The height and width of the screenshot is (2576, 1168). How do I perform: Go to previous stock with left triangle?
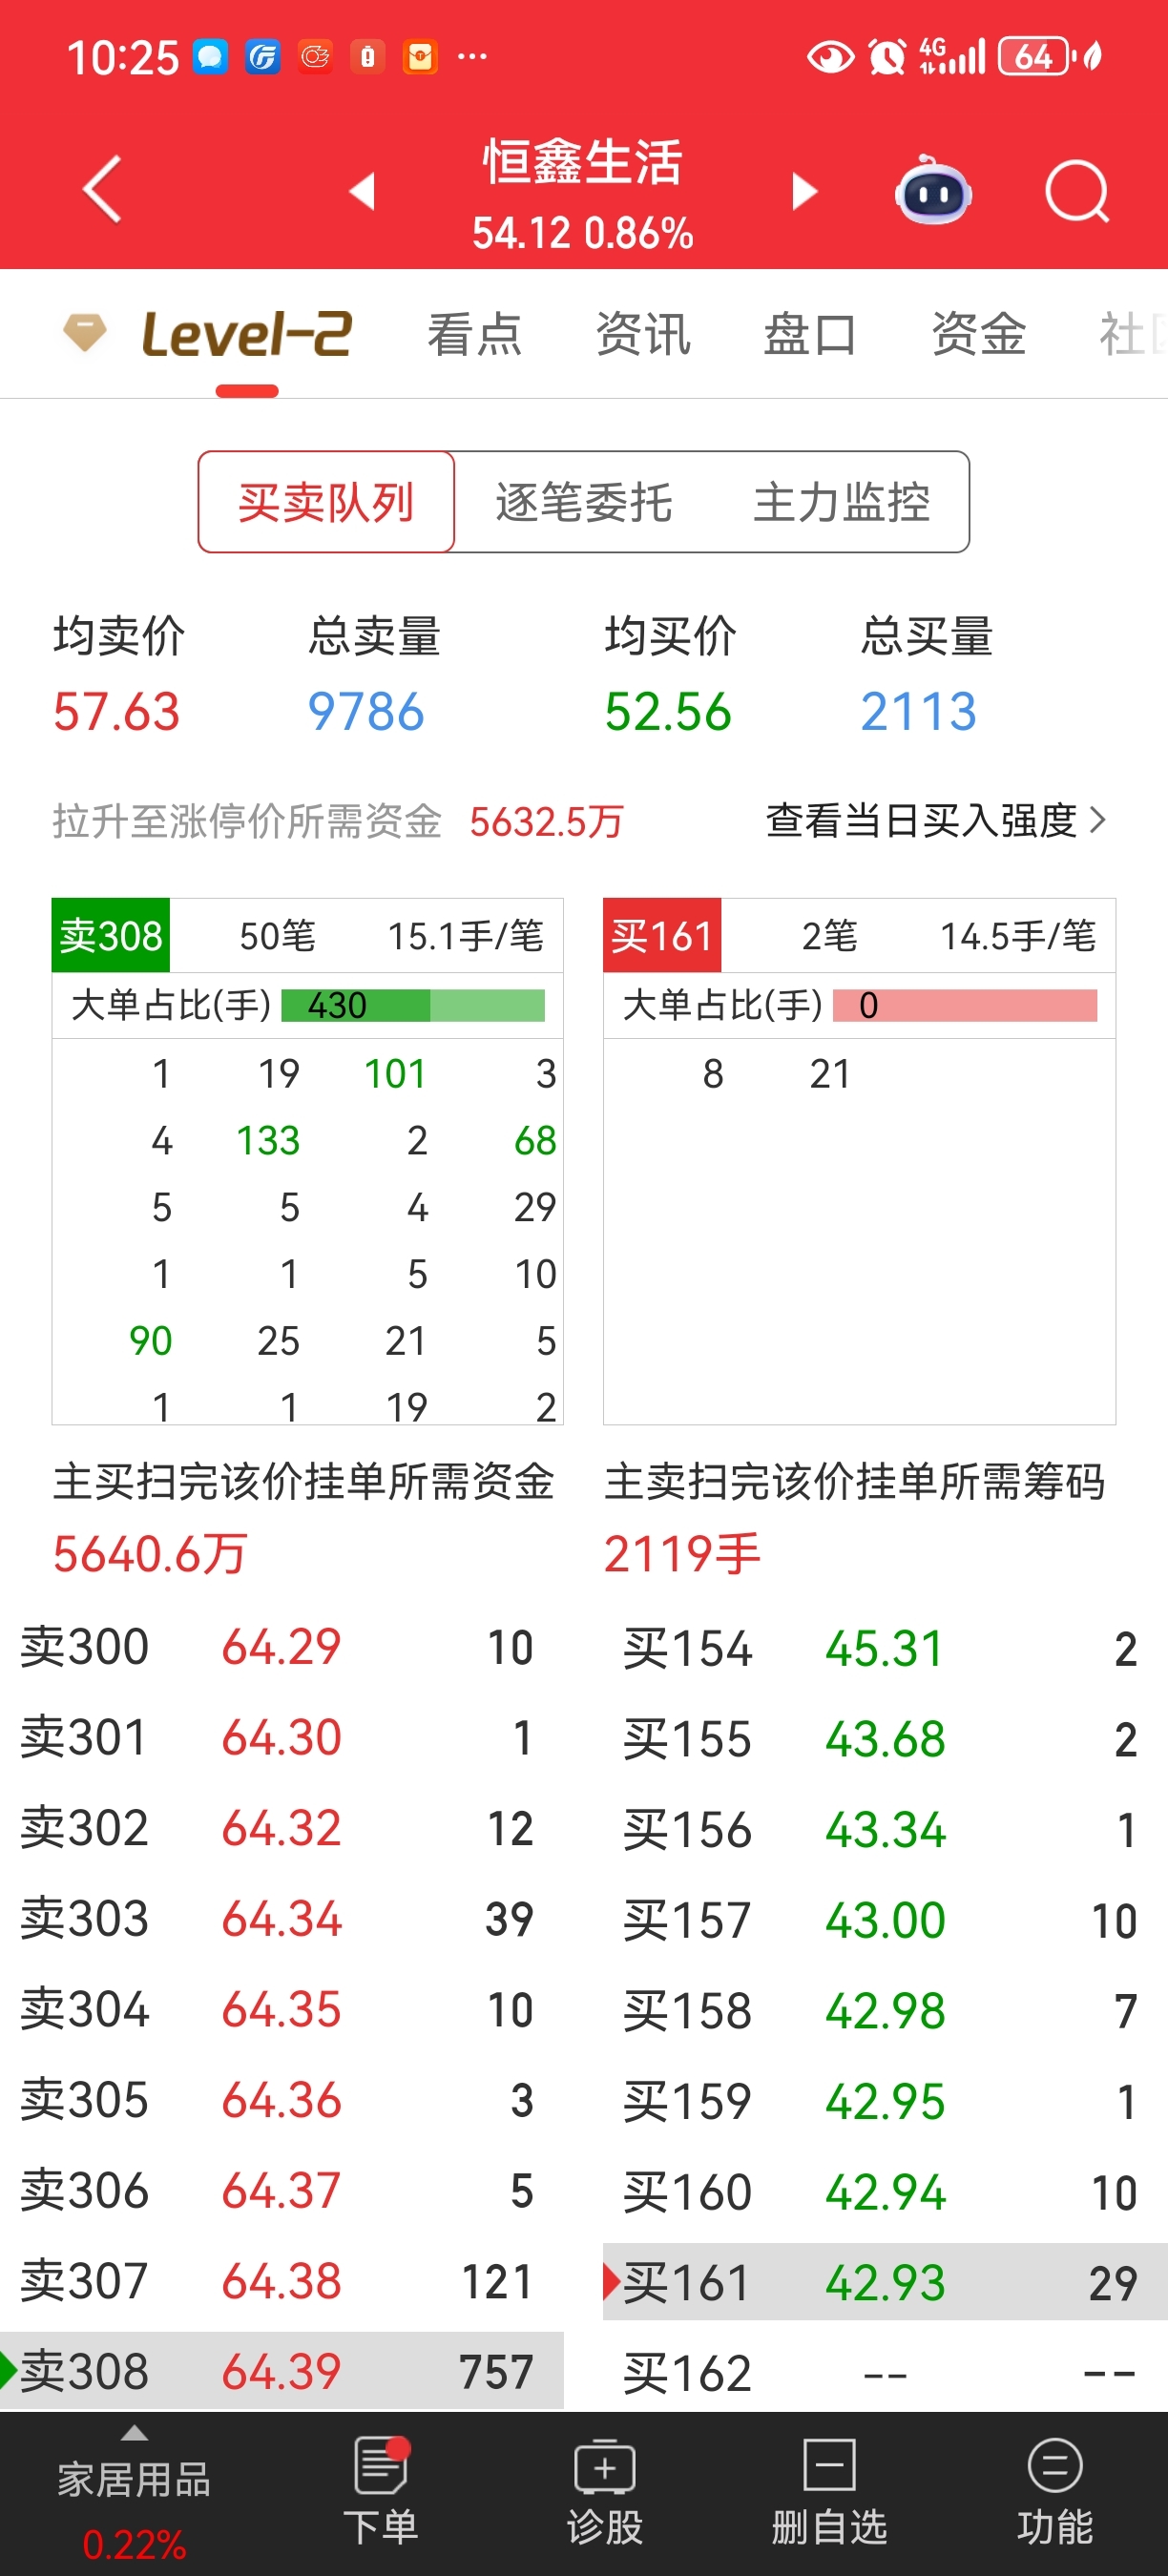pos(362,191)
